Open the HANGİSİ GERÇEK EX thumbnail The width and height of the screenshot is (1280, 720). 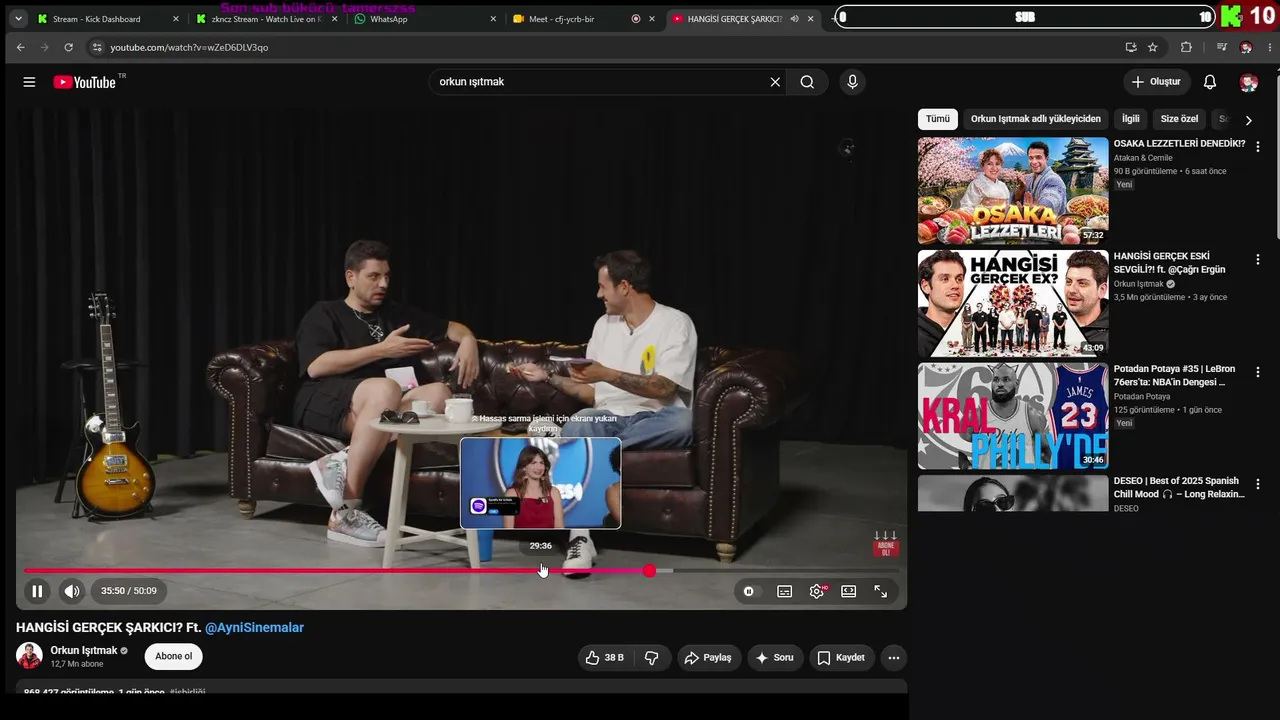[1013, 303]
